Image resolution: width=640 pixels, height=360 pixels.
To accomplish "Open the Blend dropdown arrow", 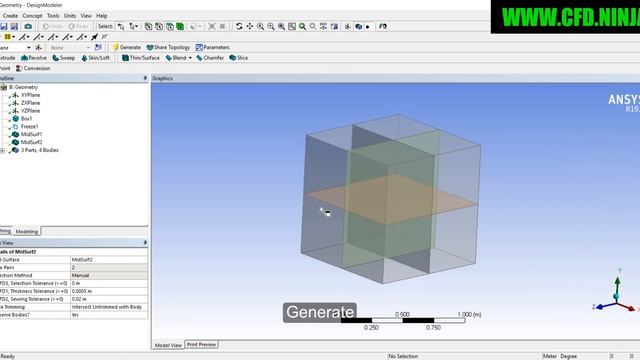I will point(190,58).
